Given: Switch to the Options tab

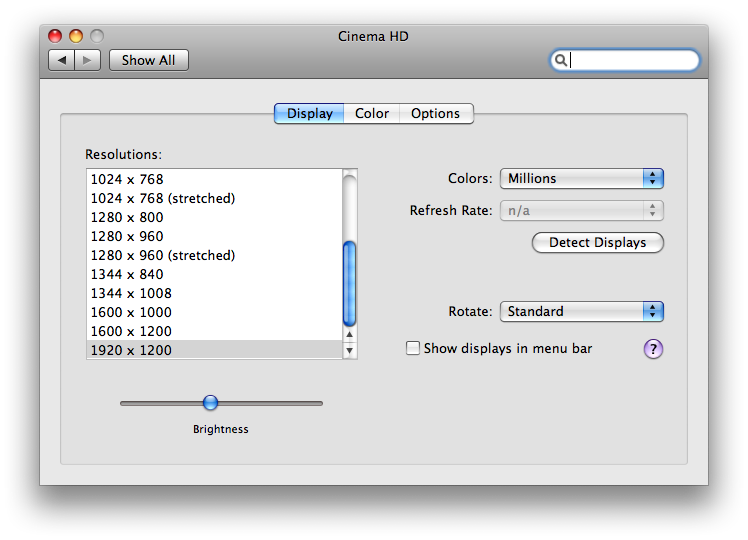Looking at the screenshot, I should click(x=436, y=114).
